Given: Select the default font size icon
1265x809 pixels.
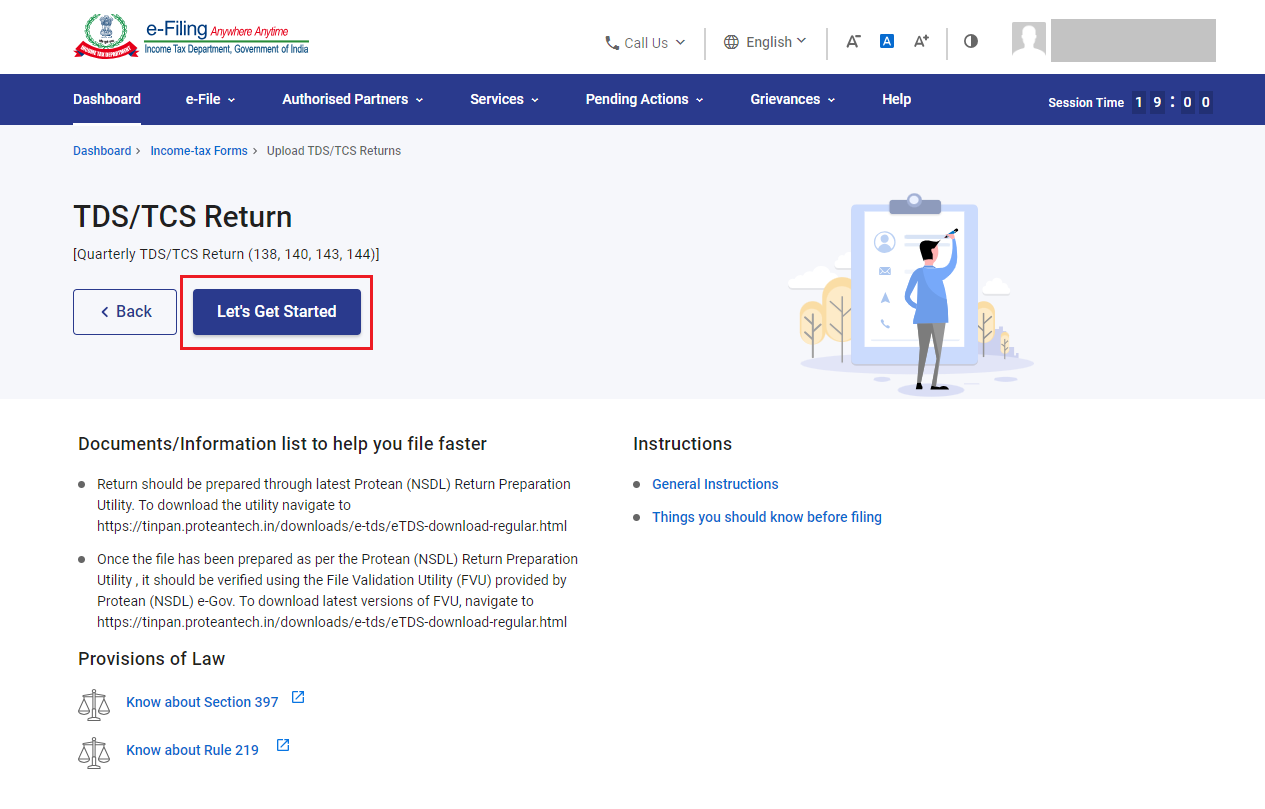Looking at the screenshot, I should click(887, 41).
